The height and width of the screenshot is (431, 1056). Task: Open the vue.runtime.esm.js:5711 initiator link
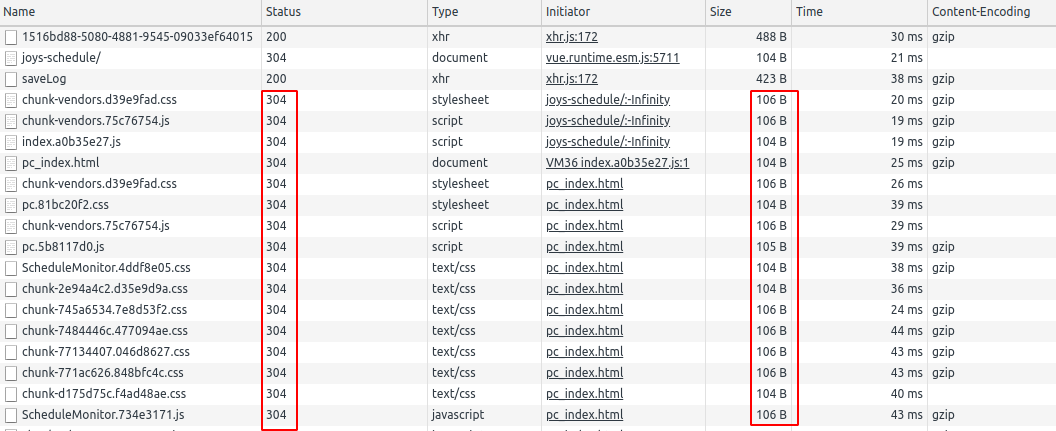pos(612,58)
